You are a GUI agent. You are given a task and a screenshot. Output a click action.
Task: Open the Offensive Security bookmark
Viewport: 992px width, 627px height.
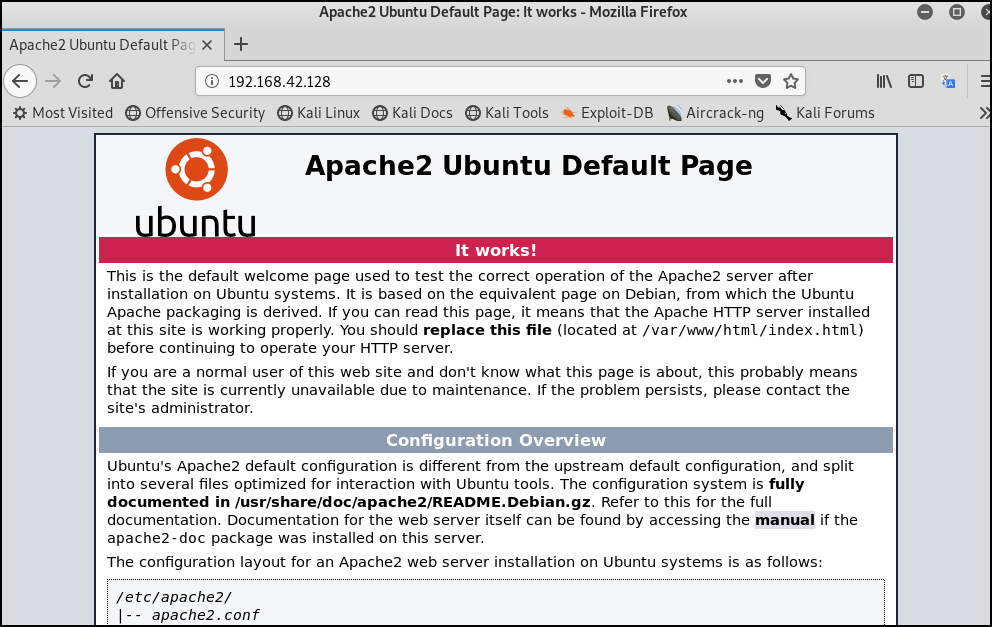pos(195,113)
